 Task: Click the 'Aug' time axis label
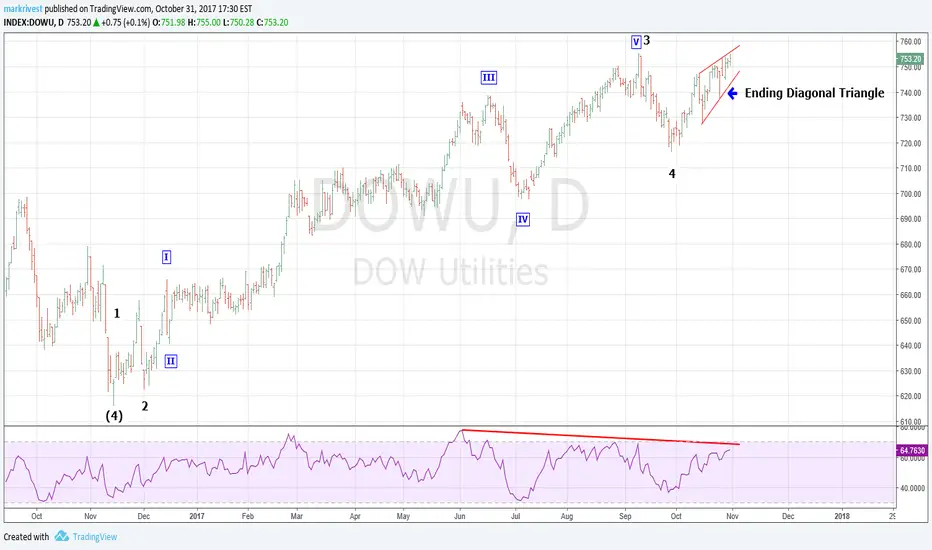pyautogui.click(x=566, y=516)
